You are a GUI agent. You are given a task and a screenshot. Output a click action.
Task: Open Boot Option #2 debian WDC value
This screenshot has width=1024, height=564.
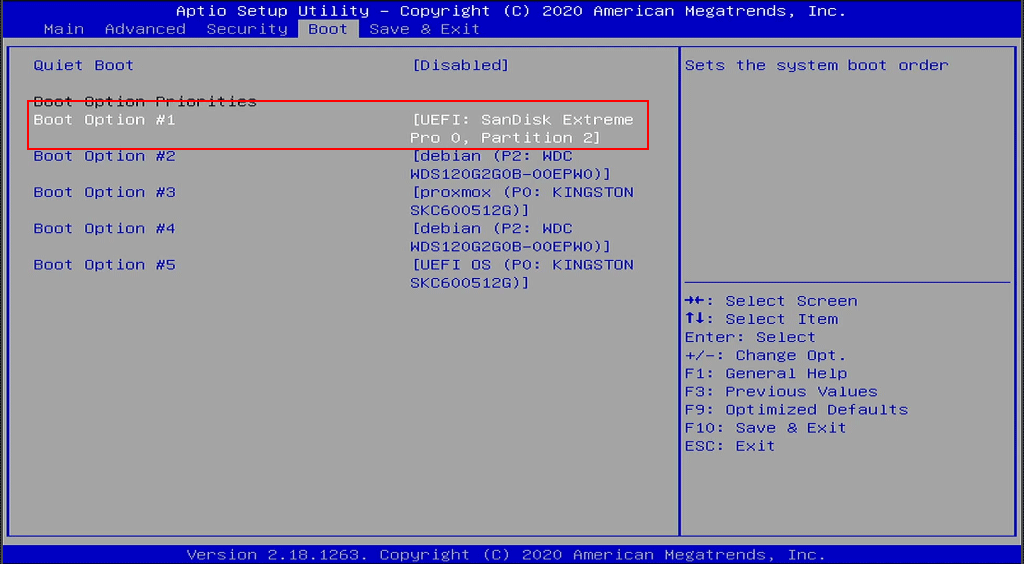pyautogui.click(x=511, y=165)
